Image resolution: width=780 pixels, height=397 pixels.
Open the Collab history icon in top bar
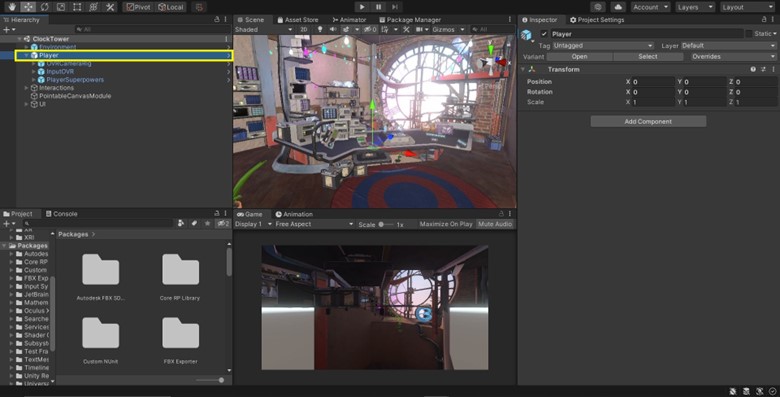[598, 7]
